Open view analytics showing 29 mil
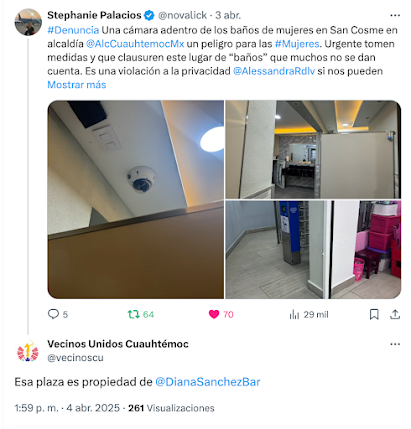This screenshot has width=411, height=429. (294, 314)
